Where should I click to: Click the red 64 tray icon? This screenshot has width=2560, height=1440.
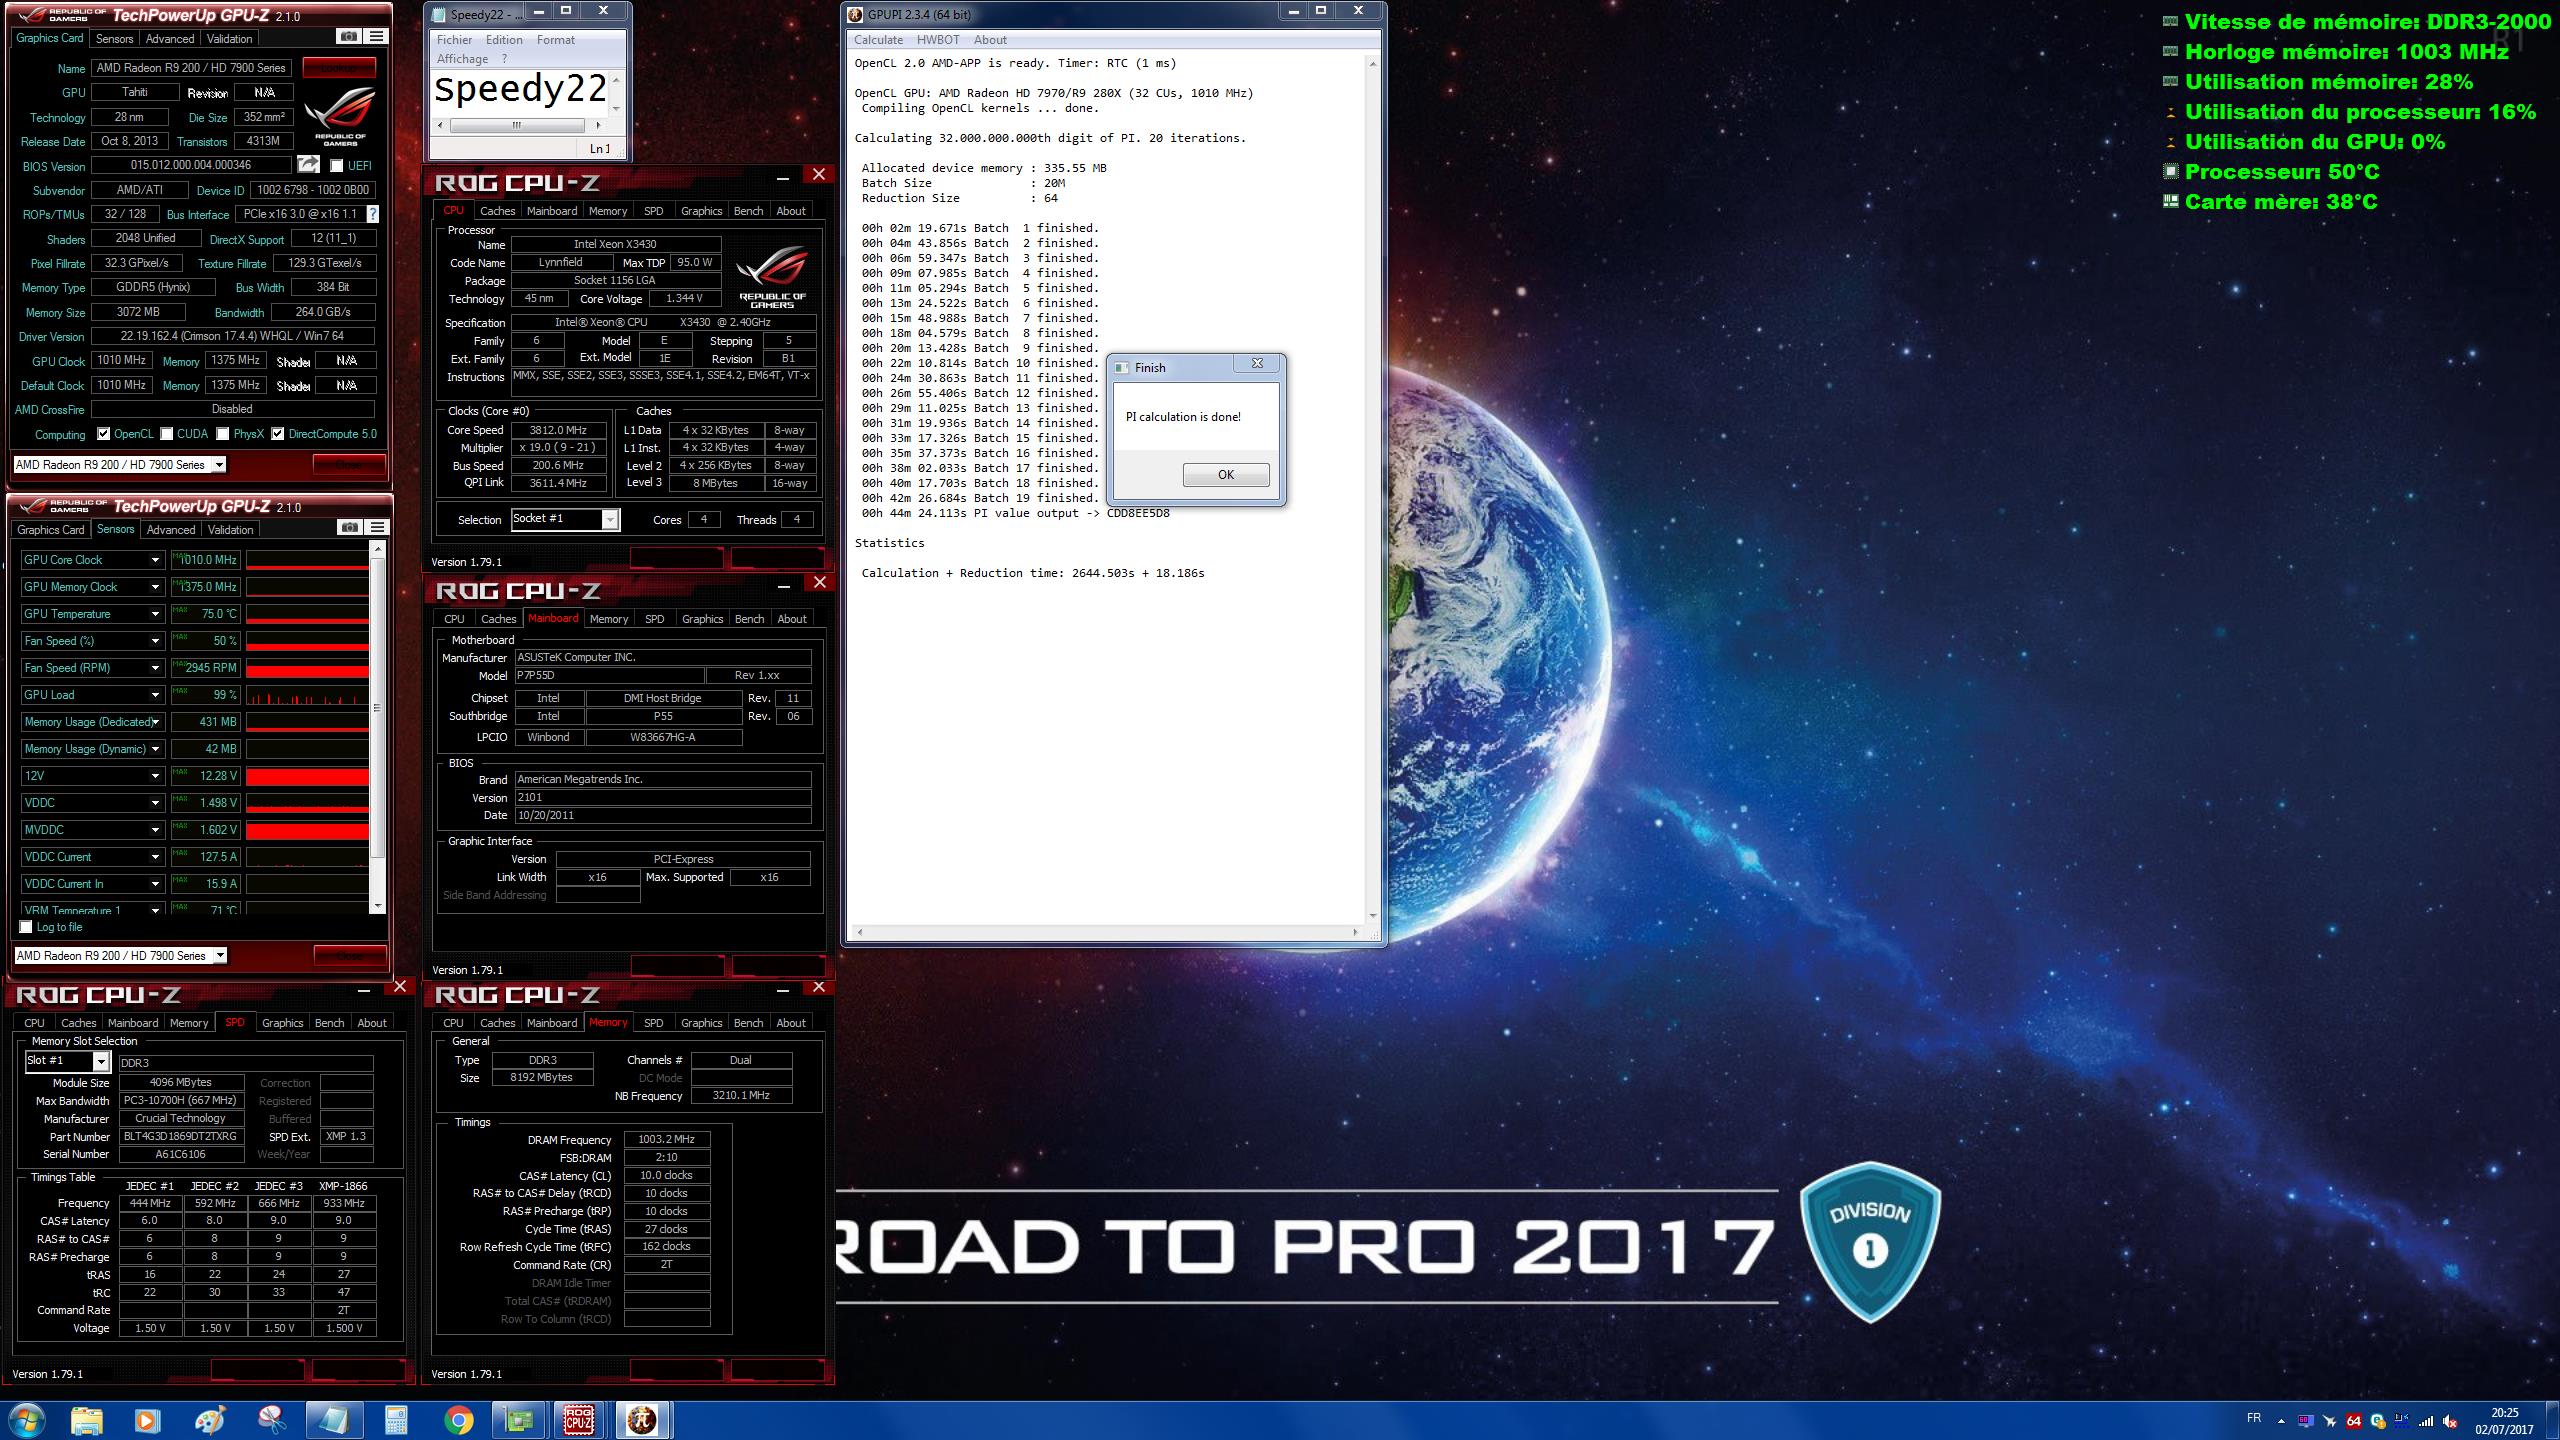point(2353,1421)
